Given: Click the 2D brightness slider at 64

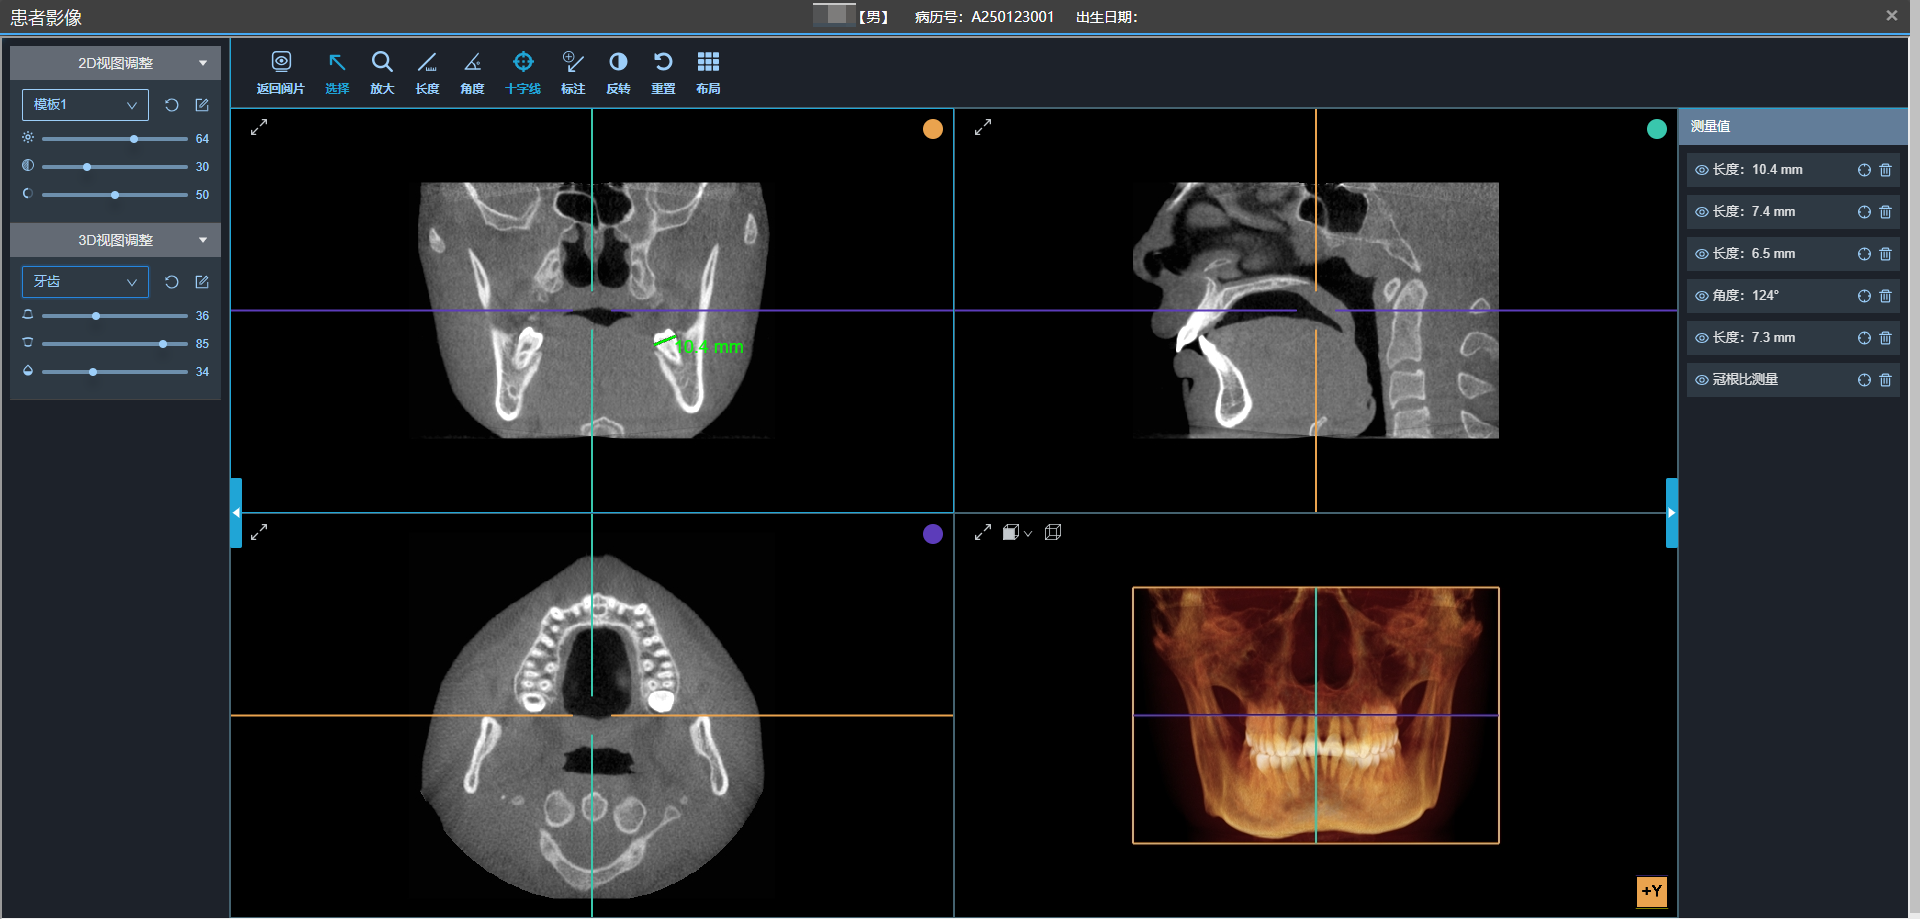Looking at the screenshot, I should click(x=134, y=139).
